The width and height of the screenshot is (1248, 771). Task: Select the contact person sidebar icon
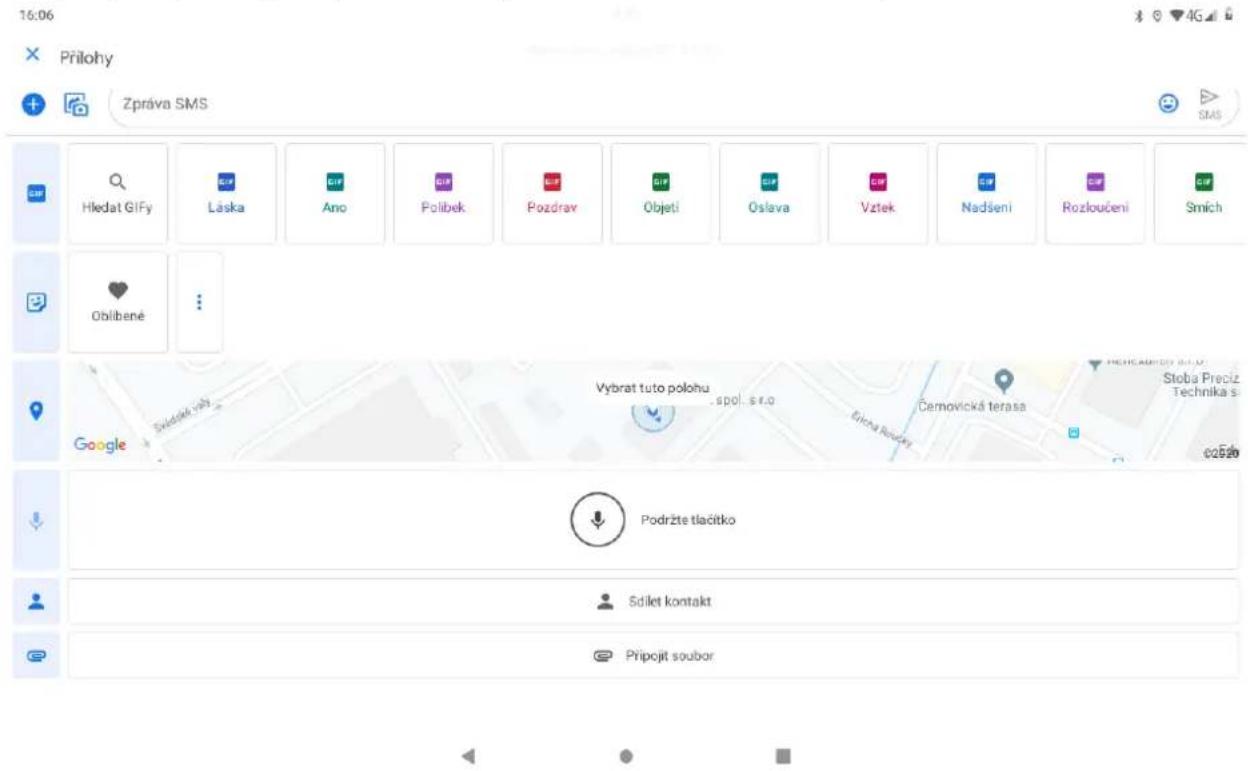[x=35, y=601]
